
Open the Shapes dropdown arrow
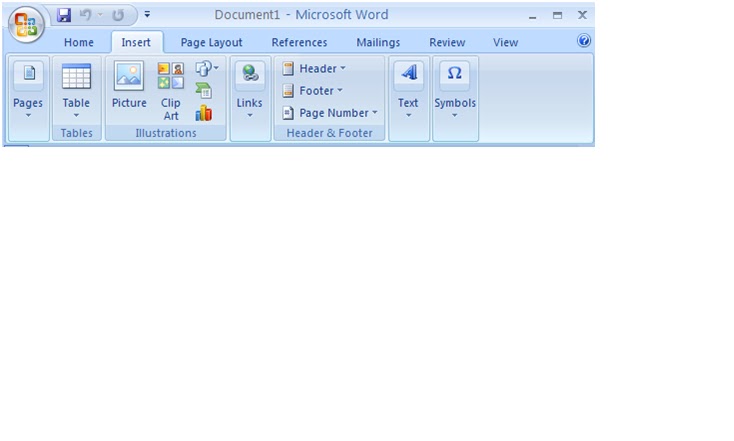point(216,68)
